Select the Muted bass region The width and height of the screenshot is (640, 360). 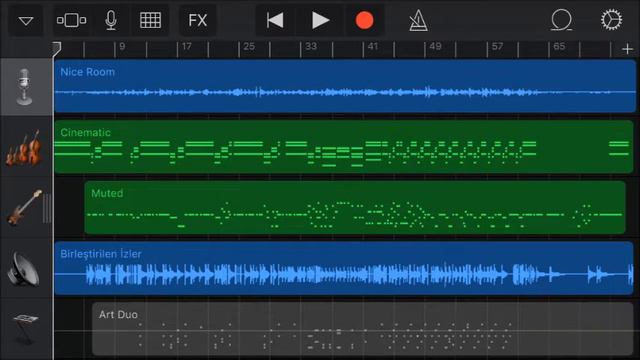355,207
